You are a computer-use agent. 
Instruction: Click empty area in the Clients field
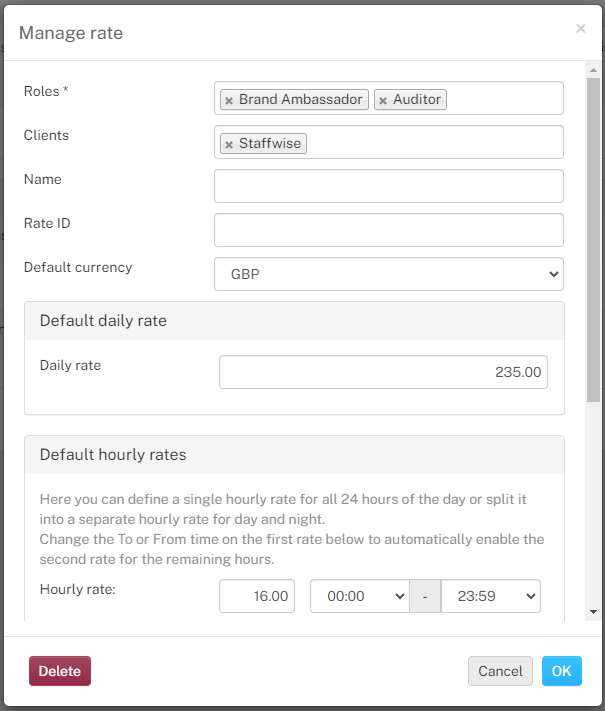pos(433,142)
